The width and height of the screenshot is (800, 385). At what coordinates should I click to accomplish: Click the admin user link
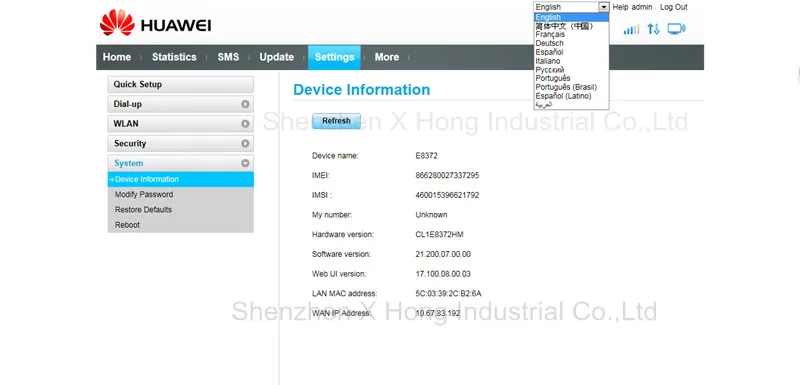coord(642,7)
